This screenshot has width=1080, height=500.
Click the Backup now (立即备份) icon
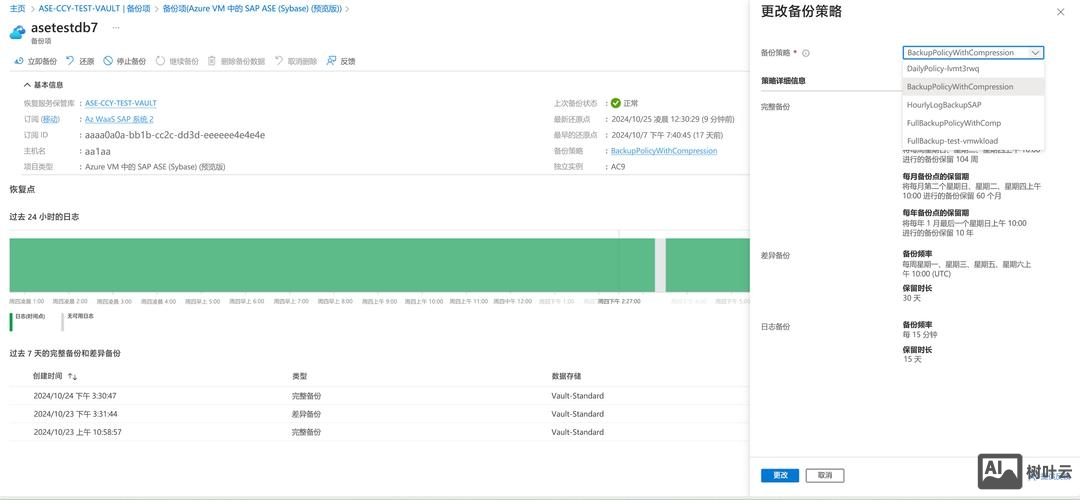click(19, 61)
